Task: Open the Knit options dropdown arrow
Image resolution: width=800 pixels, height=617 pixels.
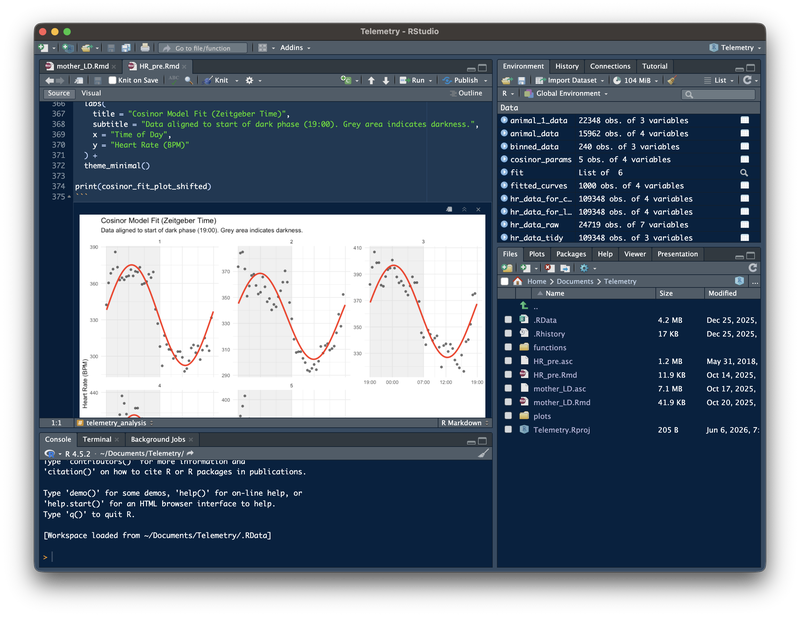Action: coord(237,81)
